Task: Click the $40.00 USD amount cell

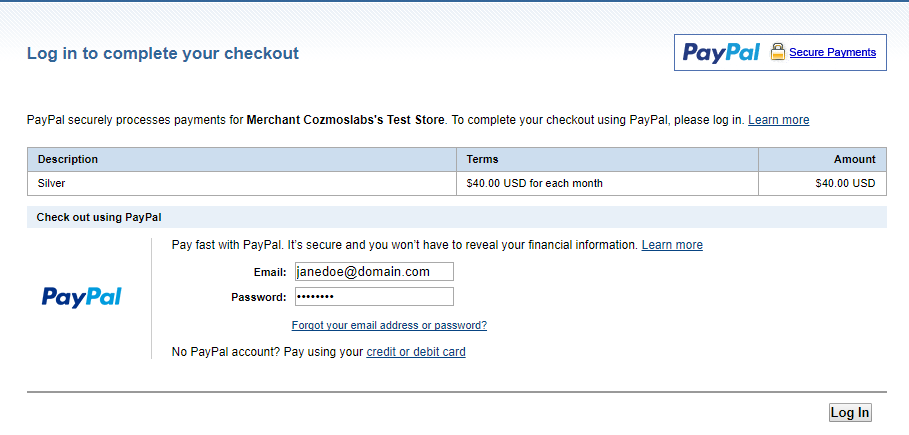Action: point(845,184)
